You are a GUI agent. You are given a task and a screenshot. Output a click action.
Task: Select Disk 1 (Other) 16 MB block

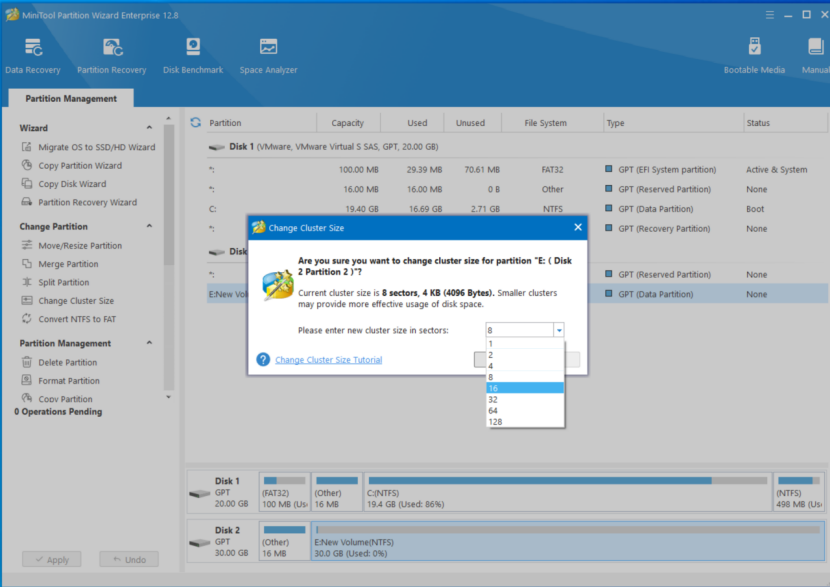[x=337, y=492]
